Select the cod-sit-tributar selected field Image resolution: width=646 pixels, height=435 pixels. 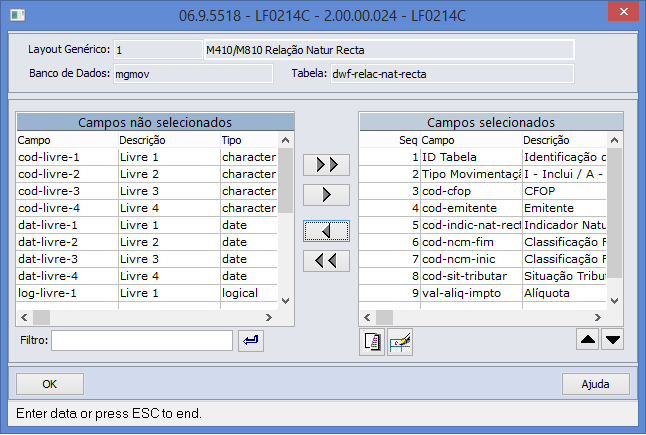click(483, 276)
